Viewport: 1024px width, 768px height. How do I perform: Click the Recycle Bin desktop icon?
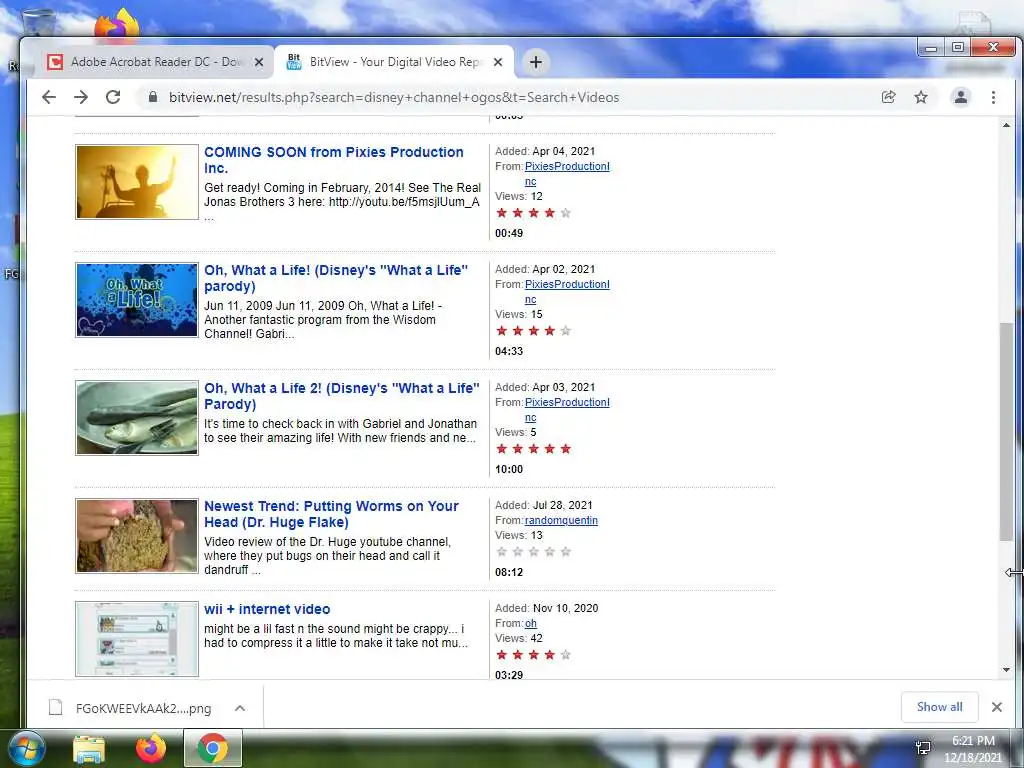[x=38, y=22]
